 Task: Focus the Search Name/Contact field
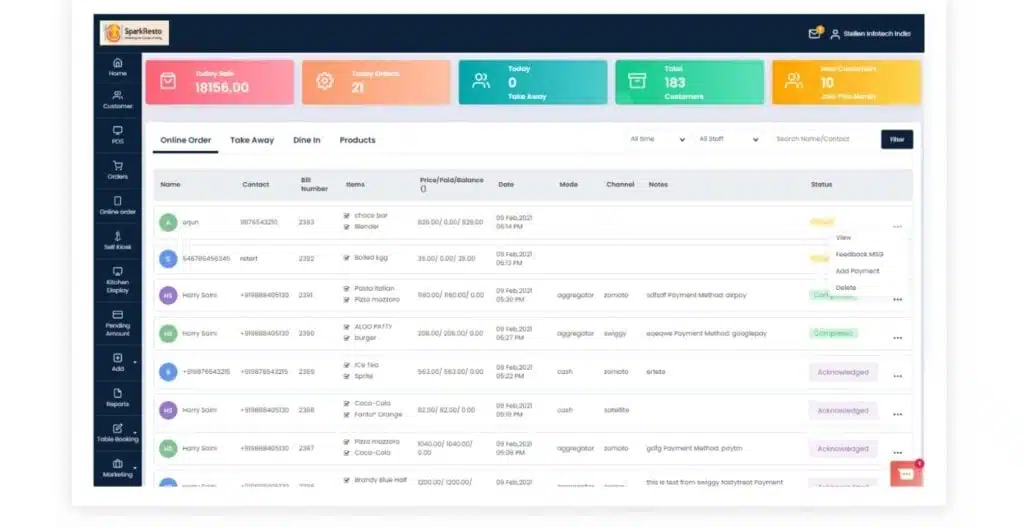tap(823, 139)
